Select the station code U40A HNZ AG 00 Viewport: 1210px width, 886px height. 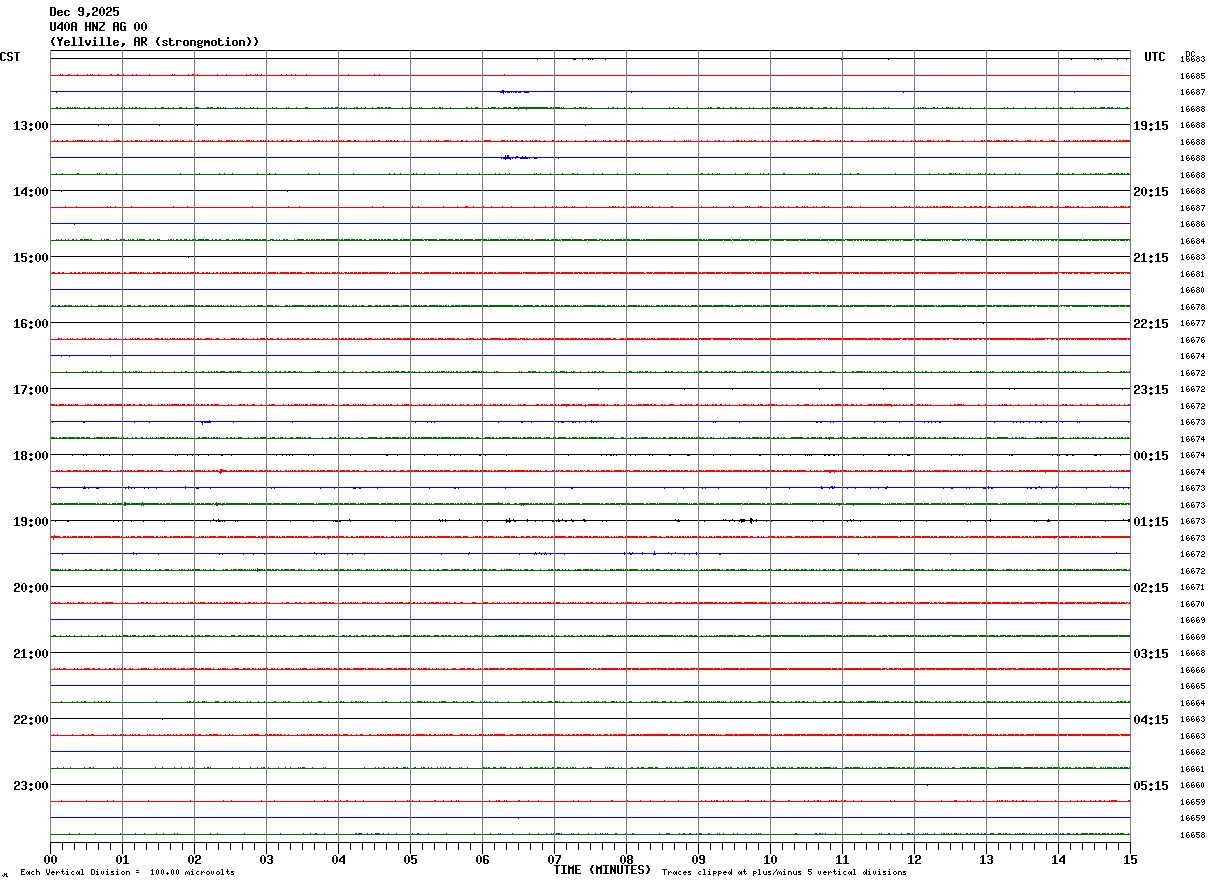(x=98, y=27)
